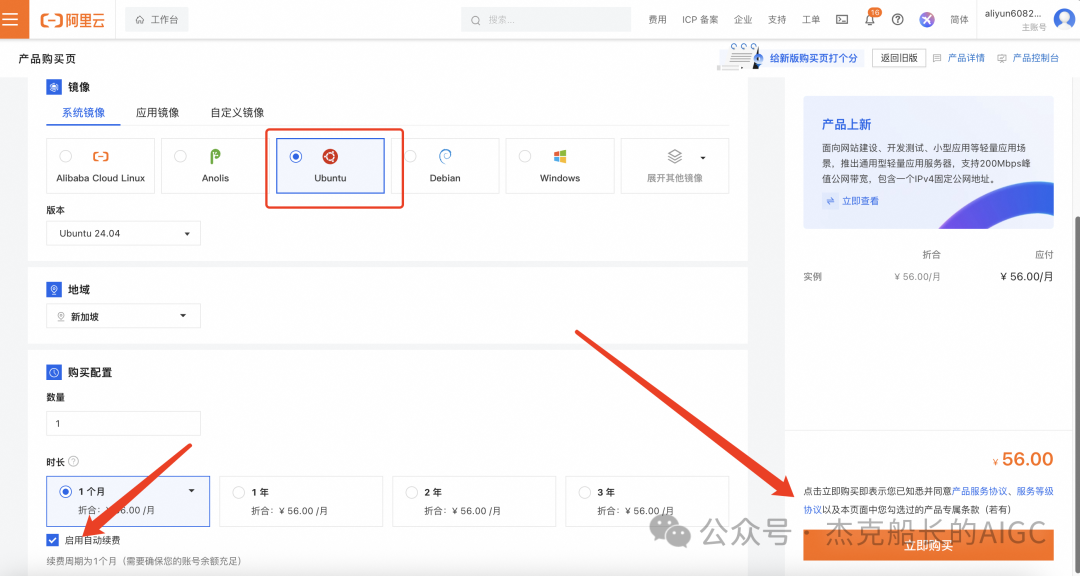This screenshot has width=1080, height=576.
Task: Expand 展开其他镜像 other images
Action: 675,166
